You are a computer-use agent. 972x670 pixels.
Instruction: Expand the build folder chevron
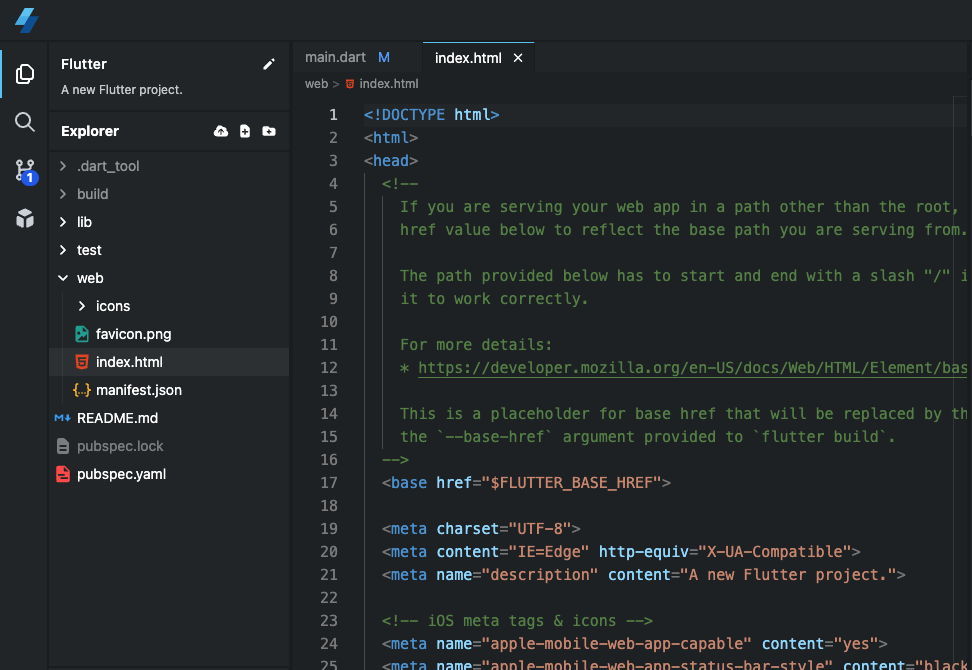[x=63, y=194]
